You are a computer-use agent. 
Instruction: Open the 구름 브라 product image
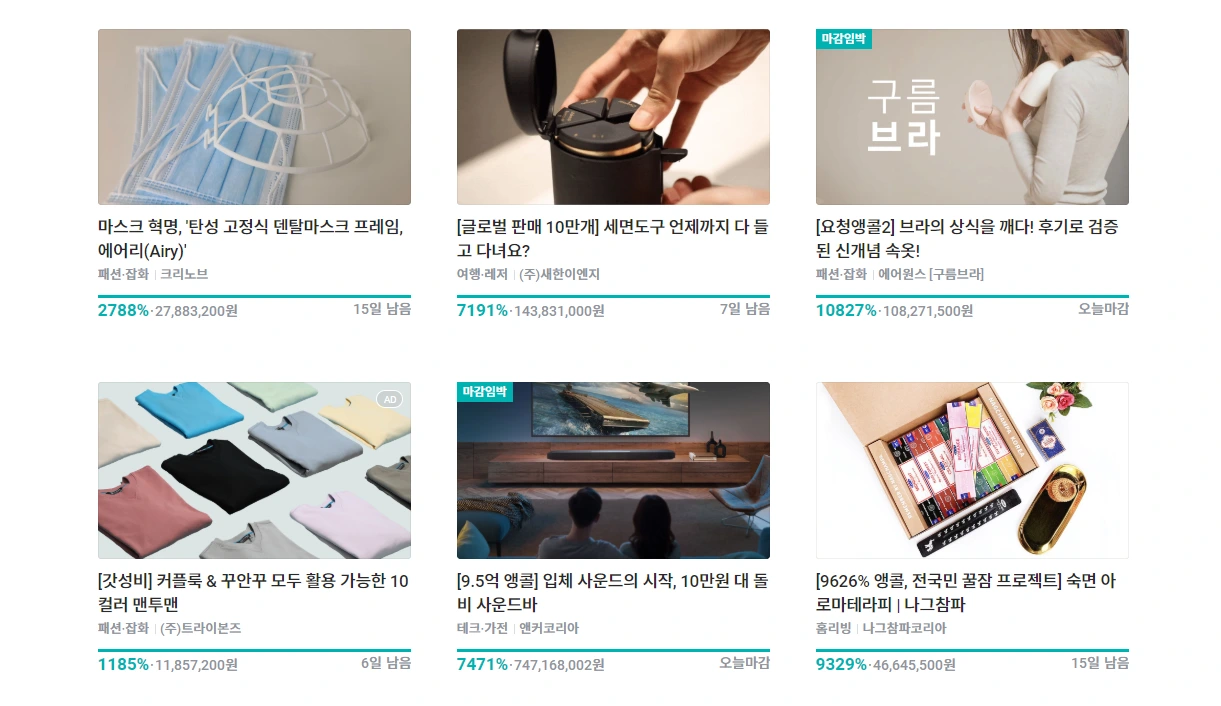972,117
